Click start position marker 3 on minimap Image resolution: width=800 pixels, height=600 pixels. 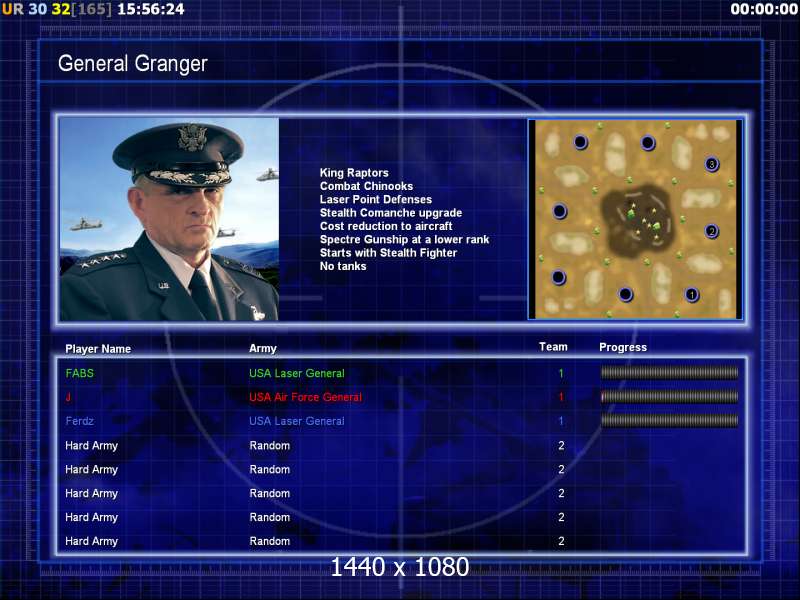tap(712, 164)
